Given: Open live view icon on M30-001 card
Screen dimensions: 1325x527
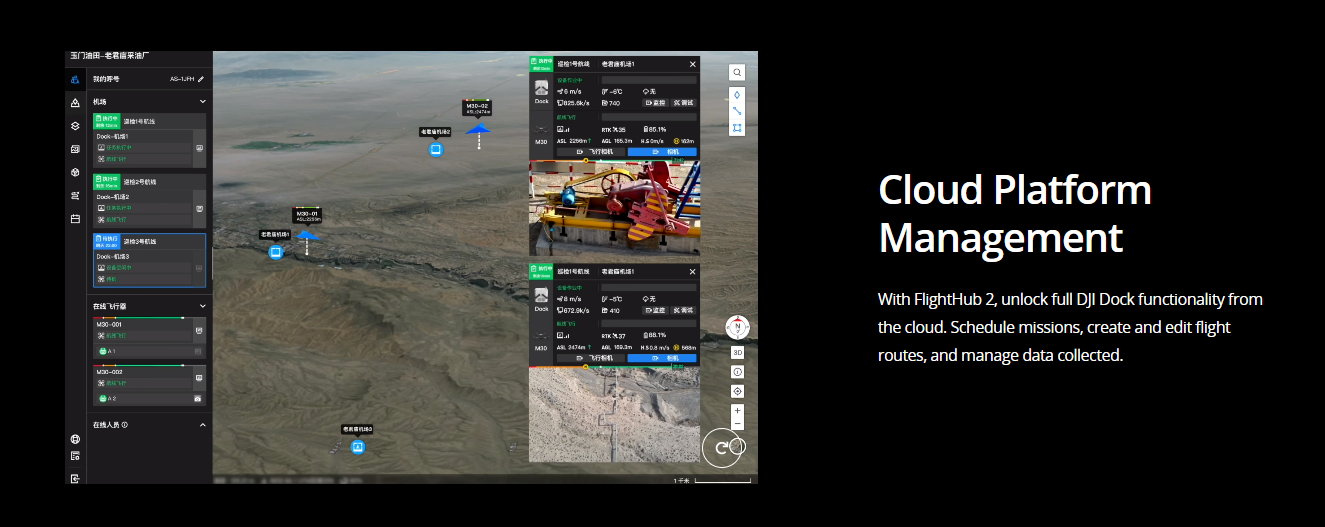Looking at the screenshot, I should click(x=198, y=330).
